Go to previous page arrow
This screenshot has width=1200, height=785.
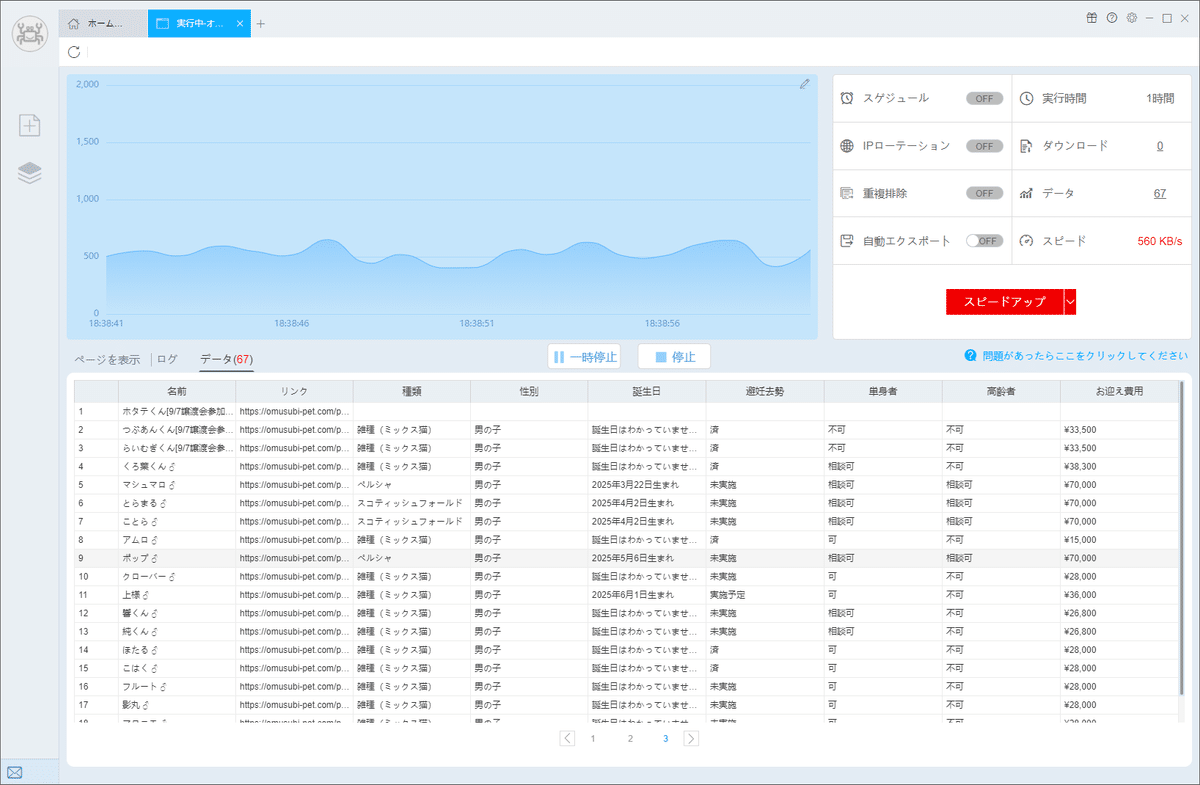567,738
